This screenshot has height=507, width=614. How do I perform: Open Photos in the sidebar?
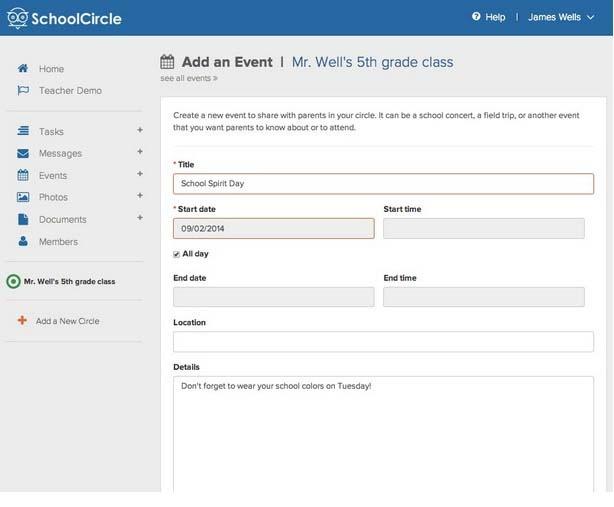pos(53,197)
